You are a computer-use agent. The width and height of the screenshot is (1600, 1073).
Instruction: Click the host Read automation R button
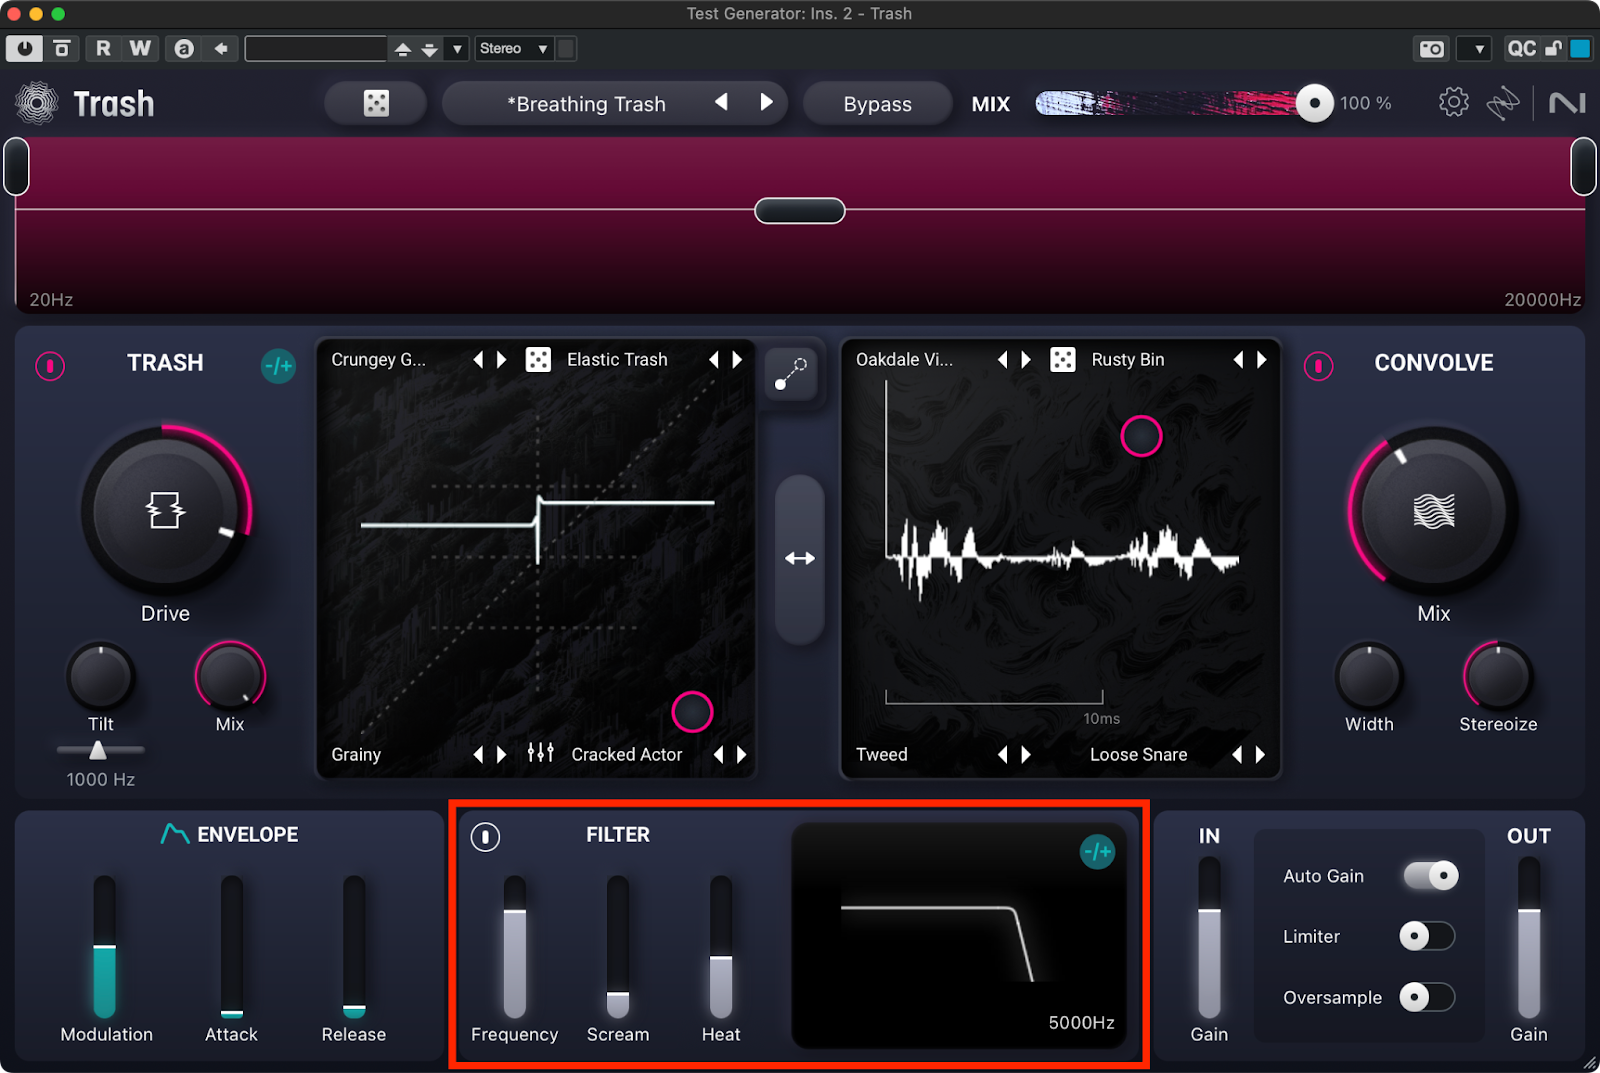pyautogui.click(x=103, y=48)
